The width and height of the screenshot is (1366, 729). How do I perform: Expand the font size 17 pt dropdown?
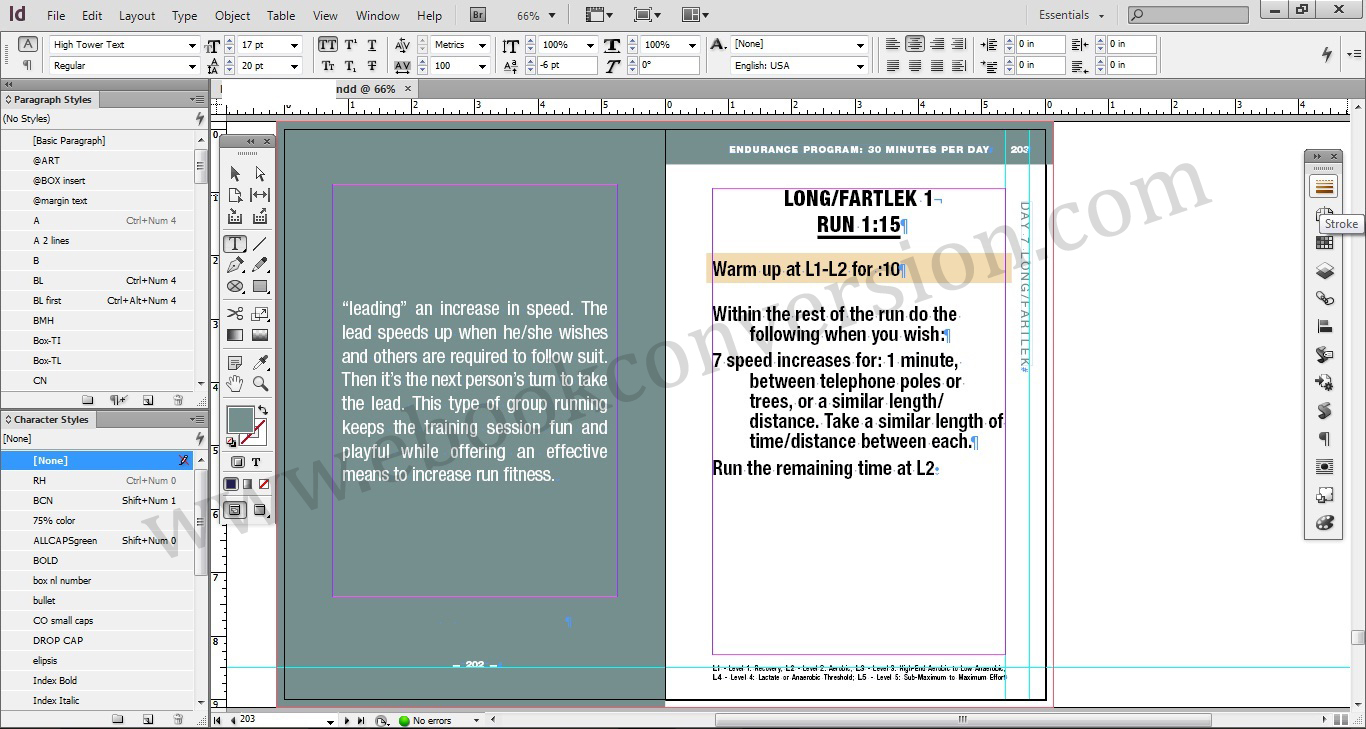tap(294, 45)
